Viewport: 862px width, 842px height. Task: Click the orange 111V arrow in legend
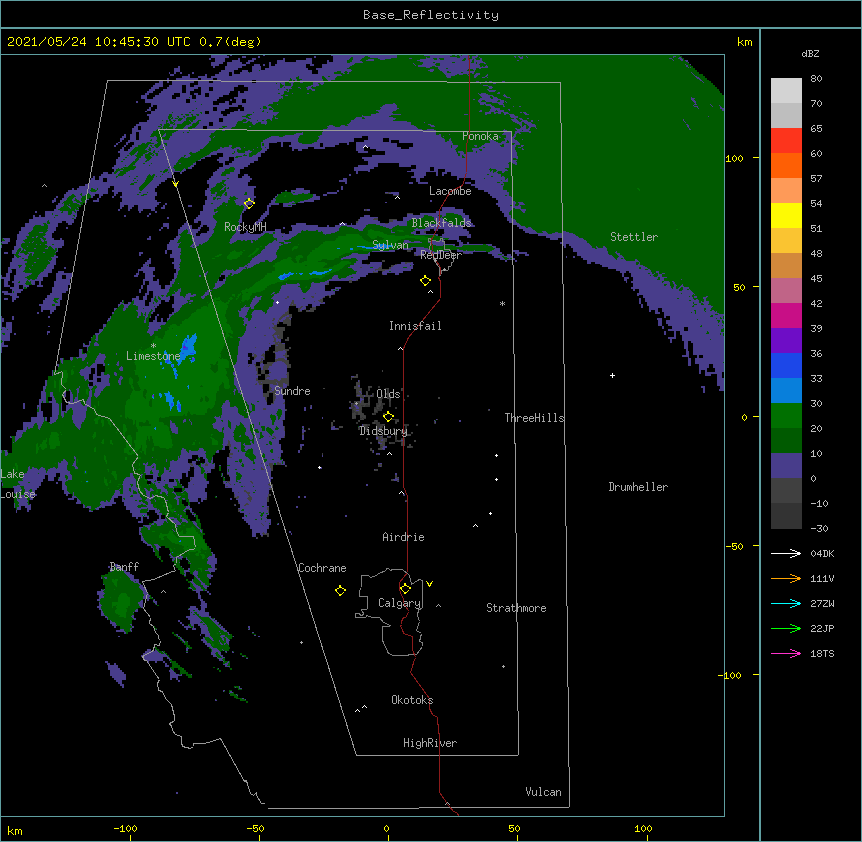(786, 578)
